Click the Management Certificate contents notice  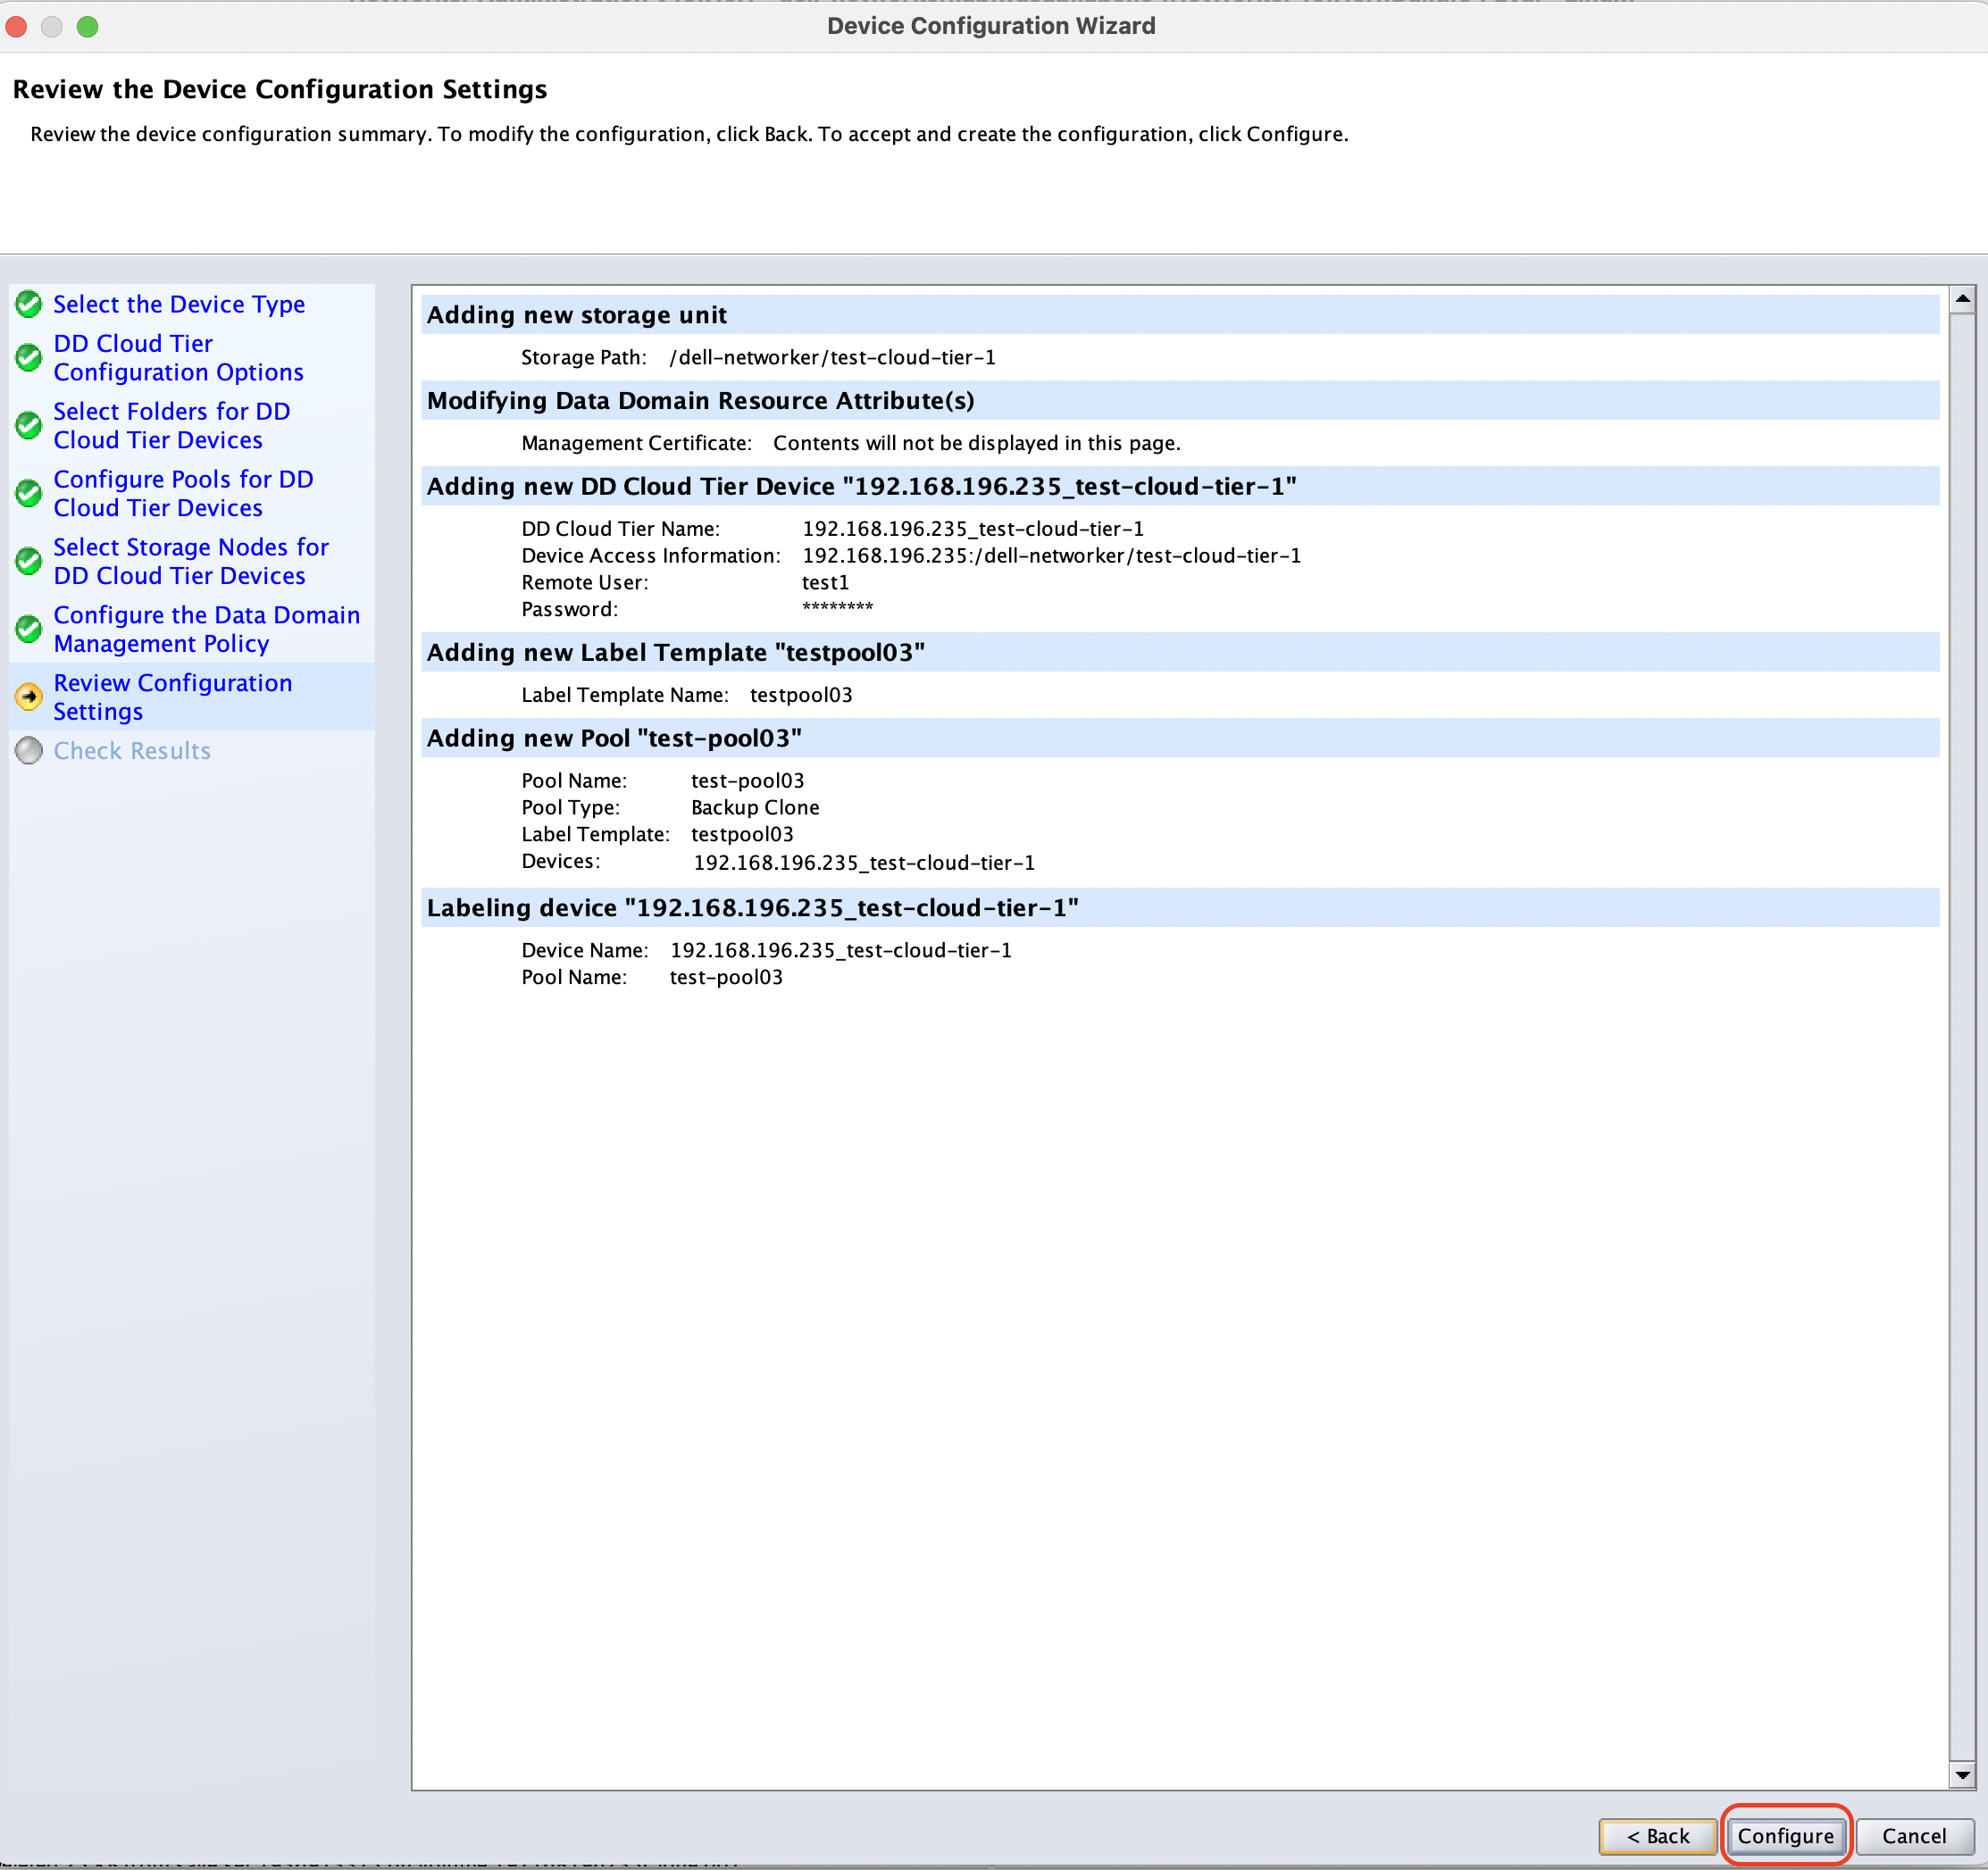(x=977, y=443)
